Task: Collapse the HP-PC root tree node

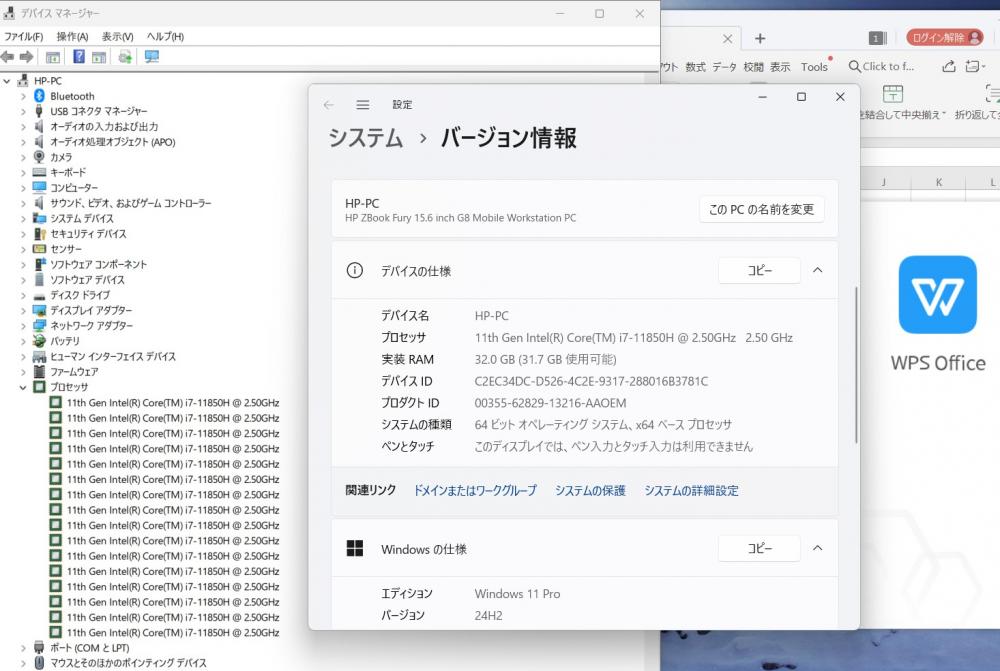Action: point(7,81)
